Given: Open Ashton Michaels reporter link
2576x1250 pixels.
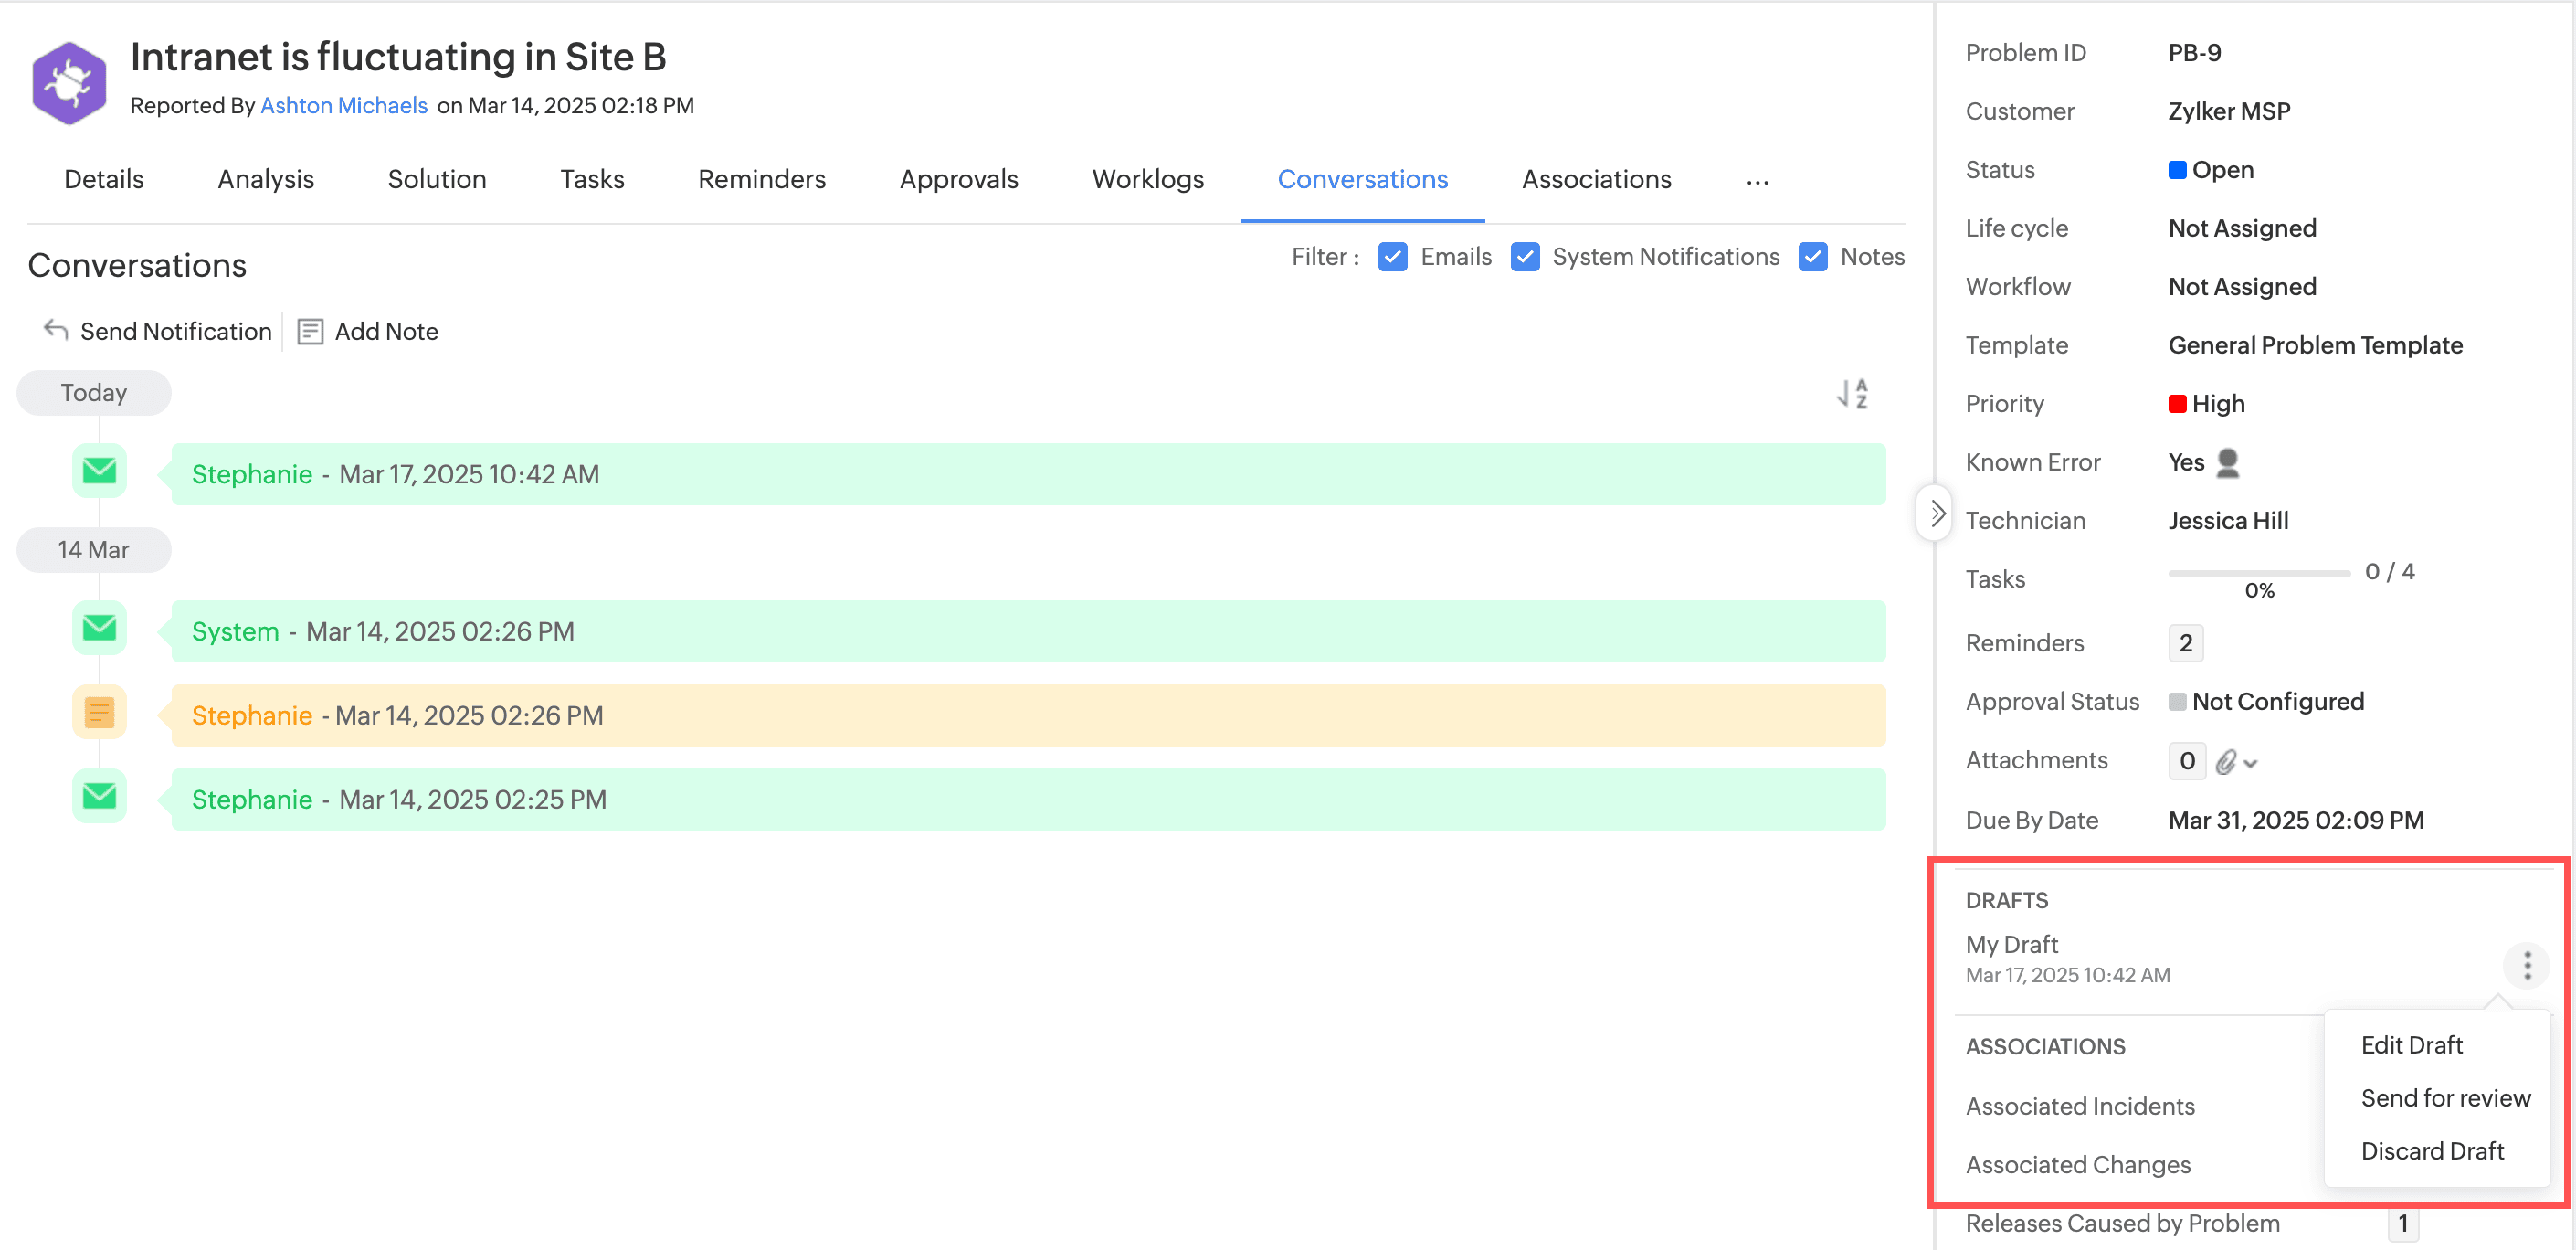Looking at the screenshot, I should [x=344, y=106].
